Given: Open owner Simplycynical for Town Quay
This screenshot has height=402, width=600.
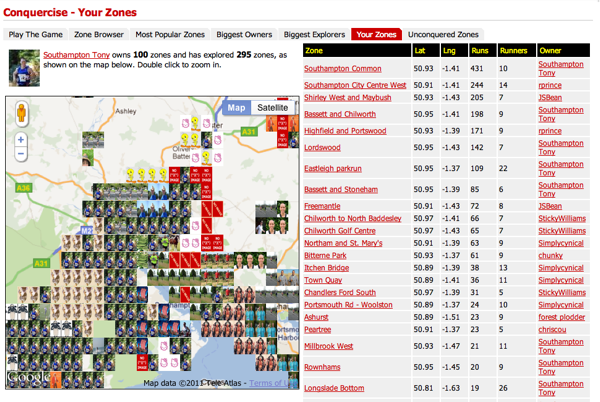Looking at the screenshot, I should click(x=561, y=280).
